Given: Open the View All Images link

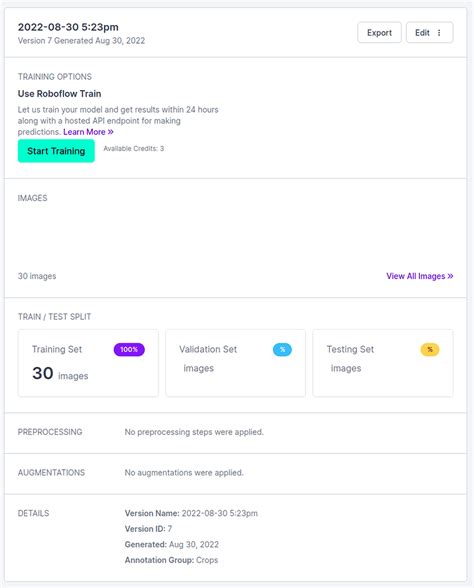Looking at the screenshot, I should [420, 276].
